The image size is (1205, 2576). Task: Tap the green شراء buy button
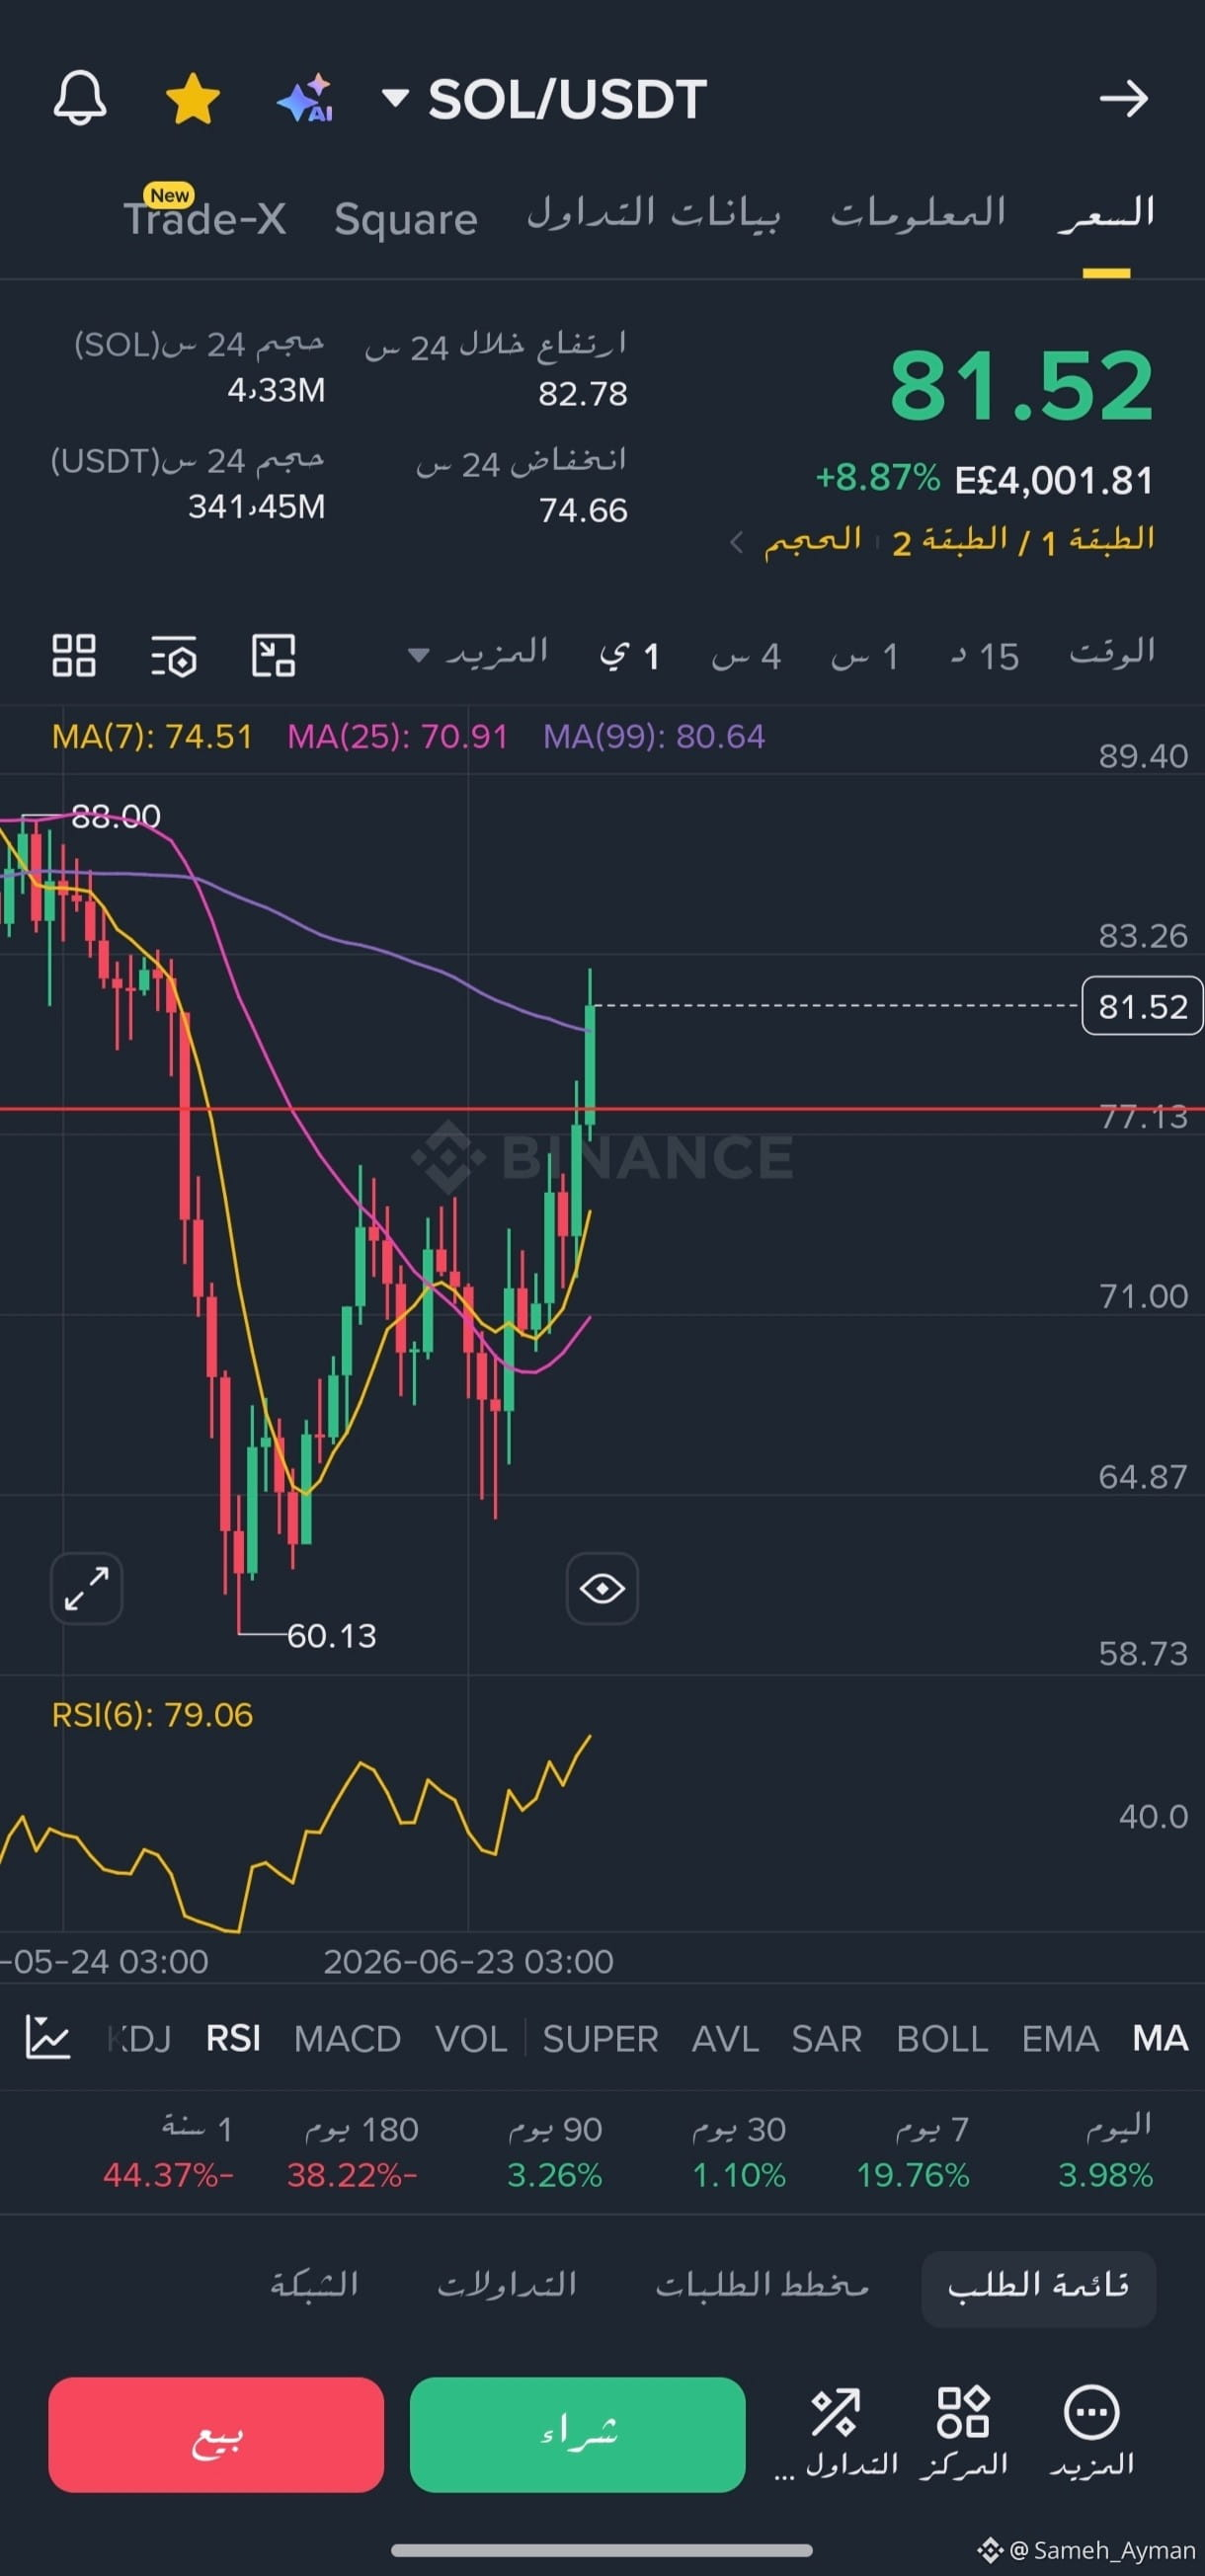coord(578,2435)
